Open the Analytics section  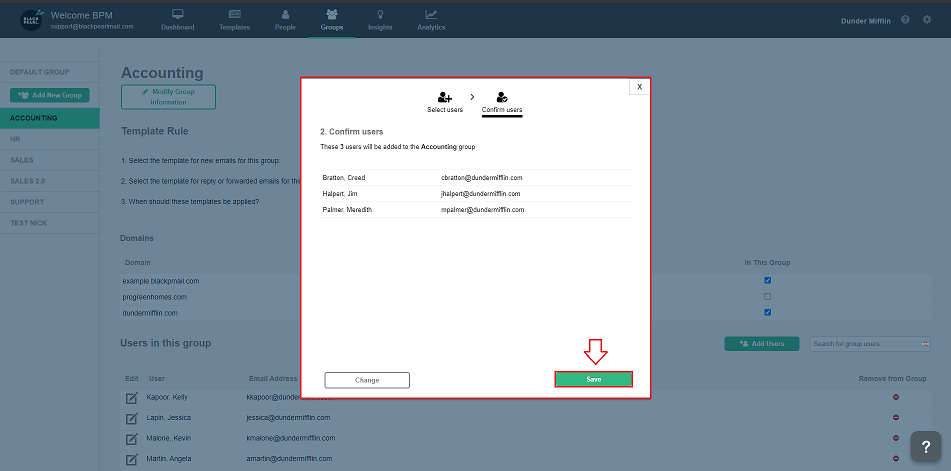(x=431, y=20)
